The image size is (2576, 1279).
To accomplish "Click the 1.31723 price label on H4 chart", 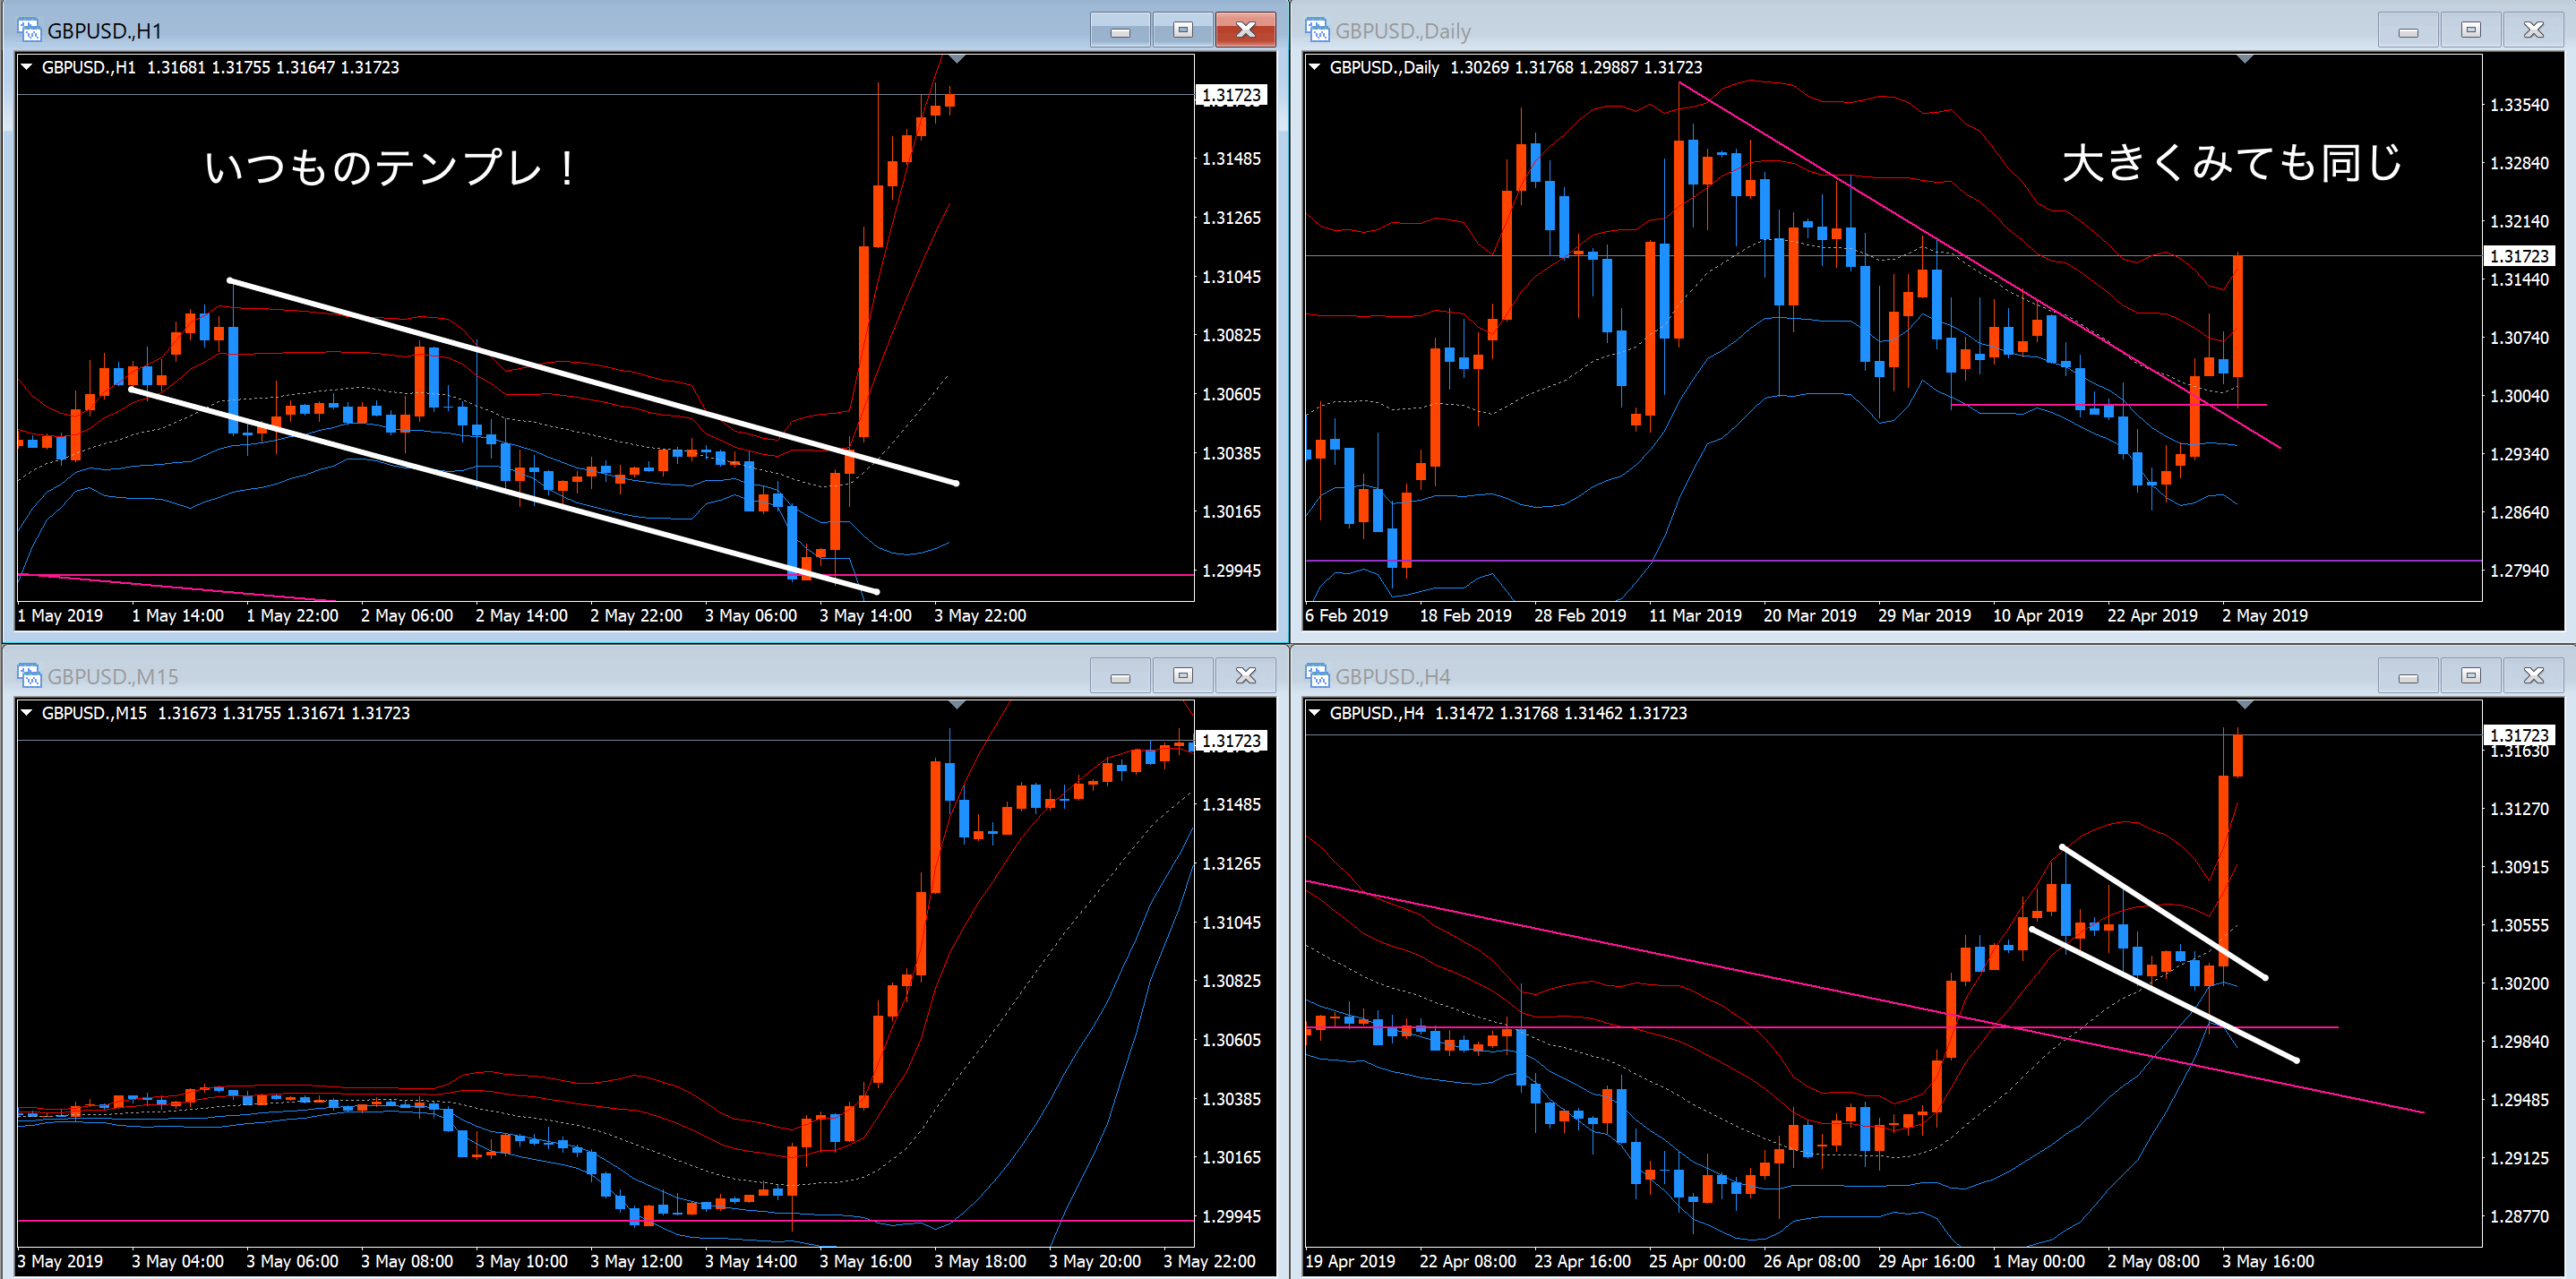I will (2518, 735).
